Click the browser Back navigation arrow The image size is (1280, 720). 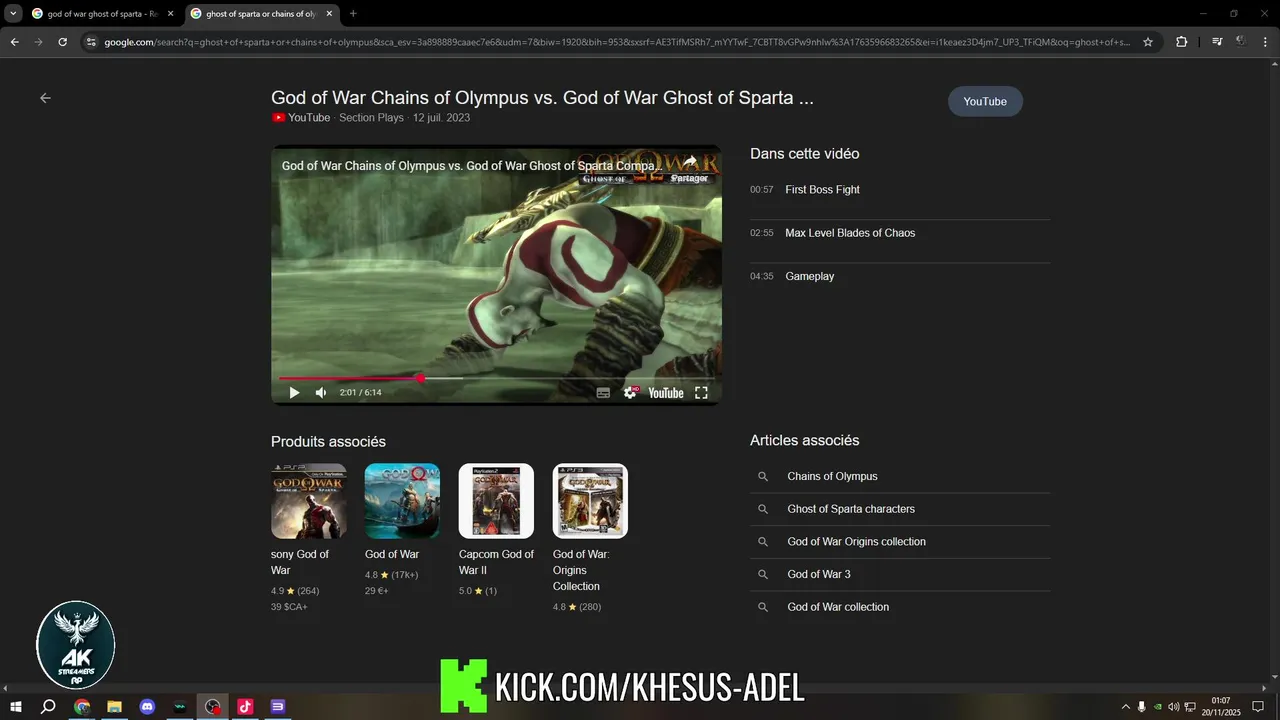pos(14,42)
